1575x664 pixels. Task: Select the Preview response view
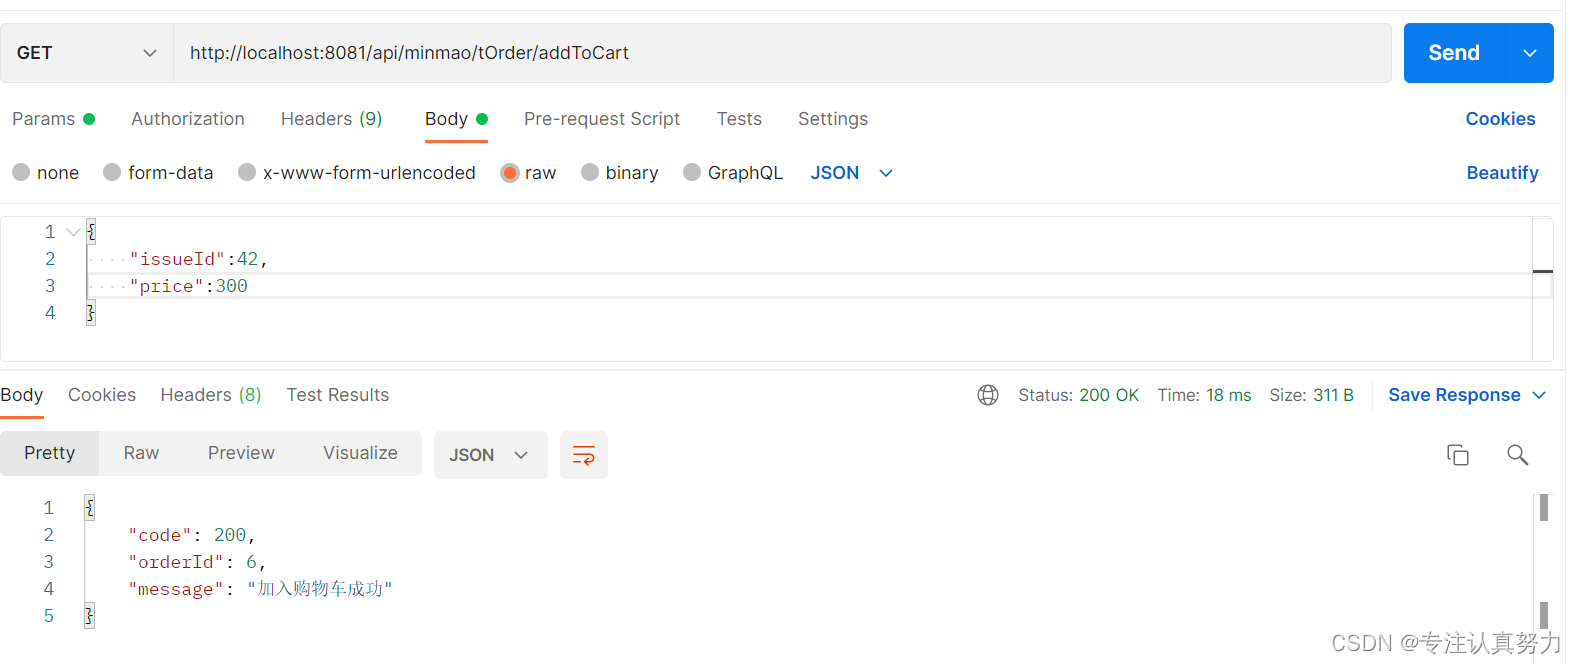pyautogui.click(x=241, y=453)
